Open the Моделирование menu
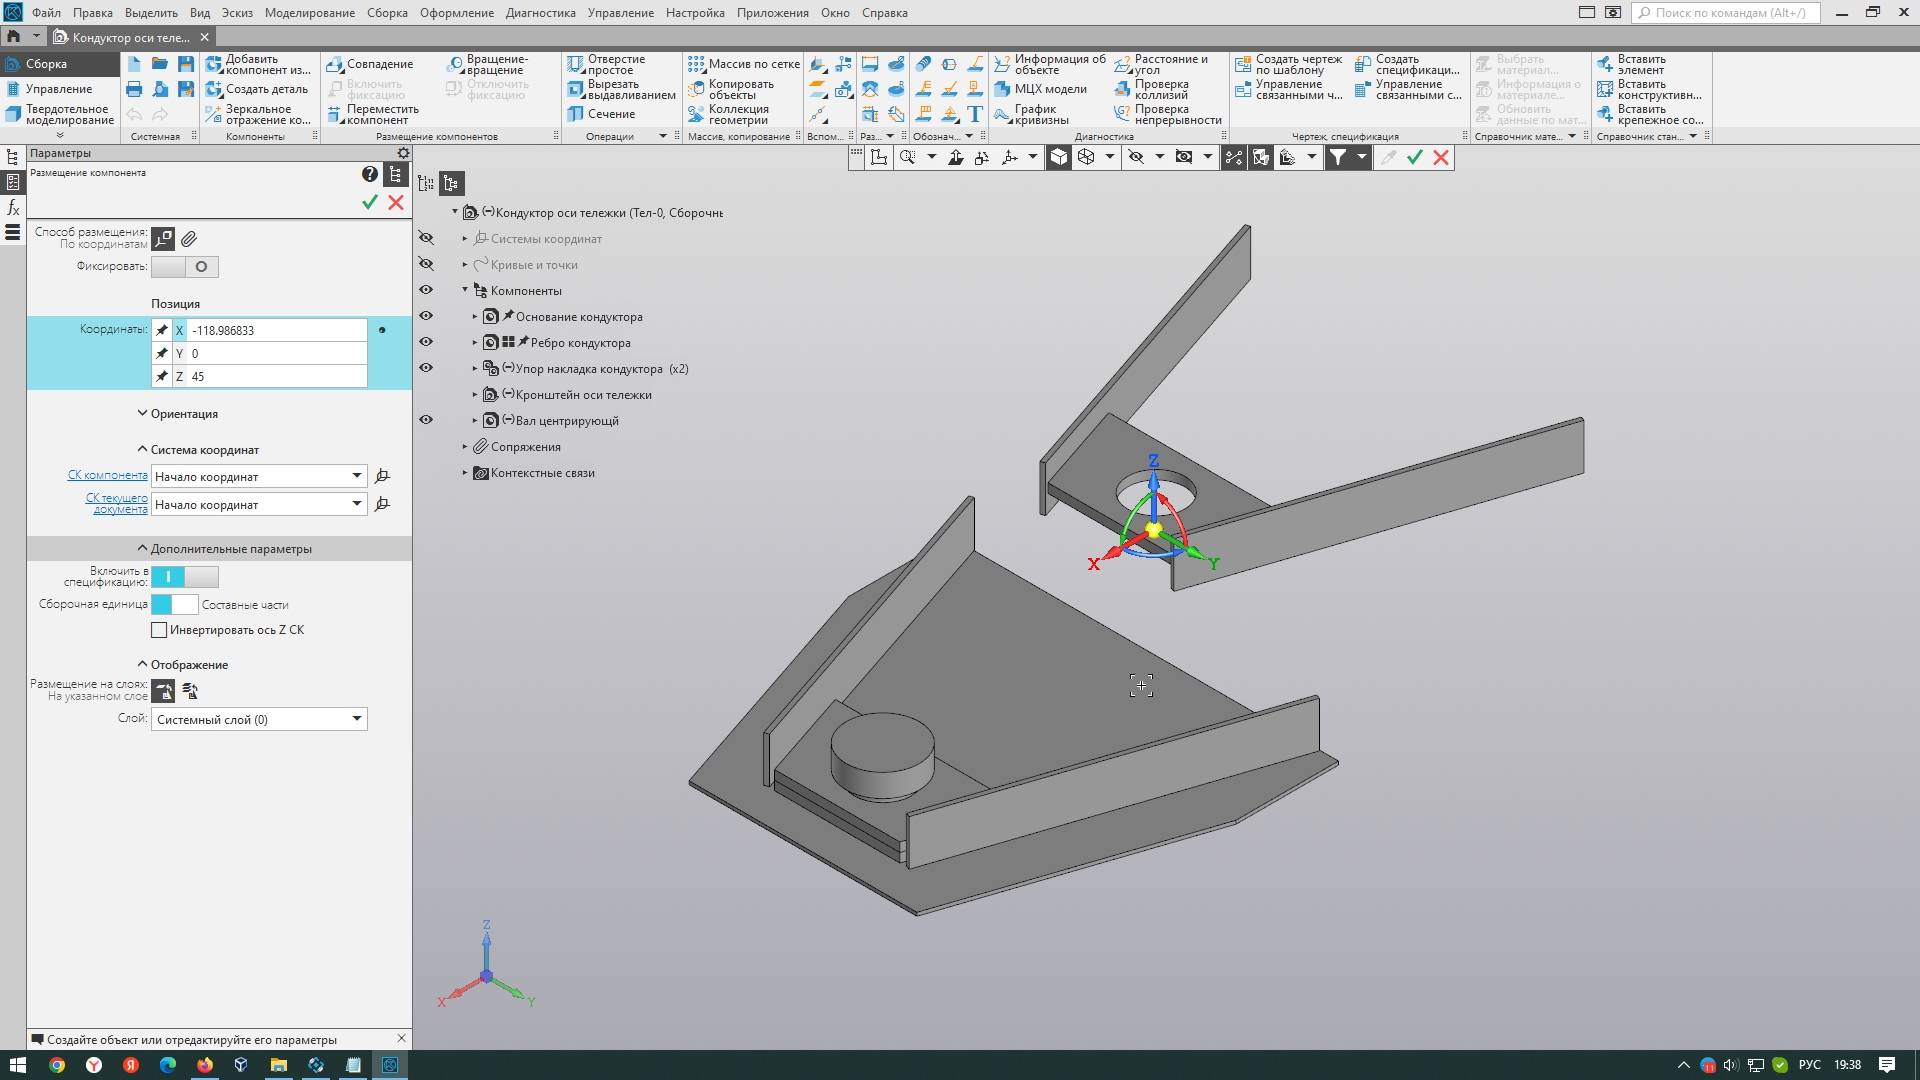 (x=309, y=13)
